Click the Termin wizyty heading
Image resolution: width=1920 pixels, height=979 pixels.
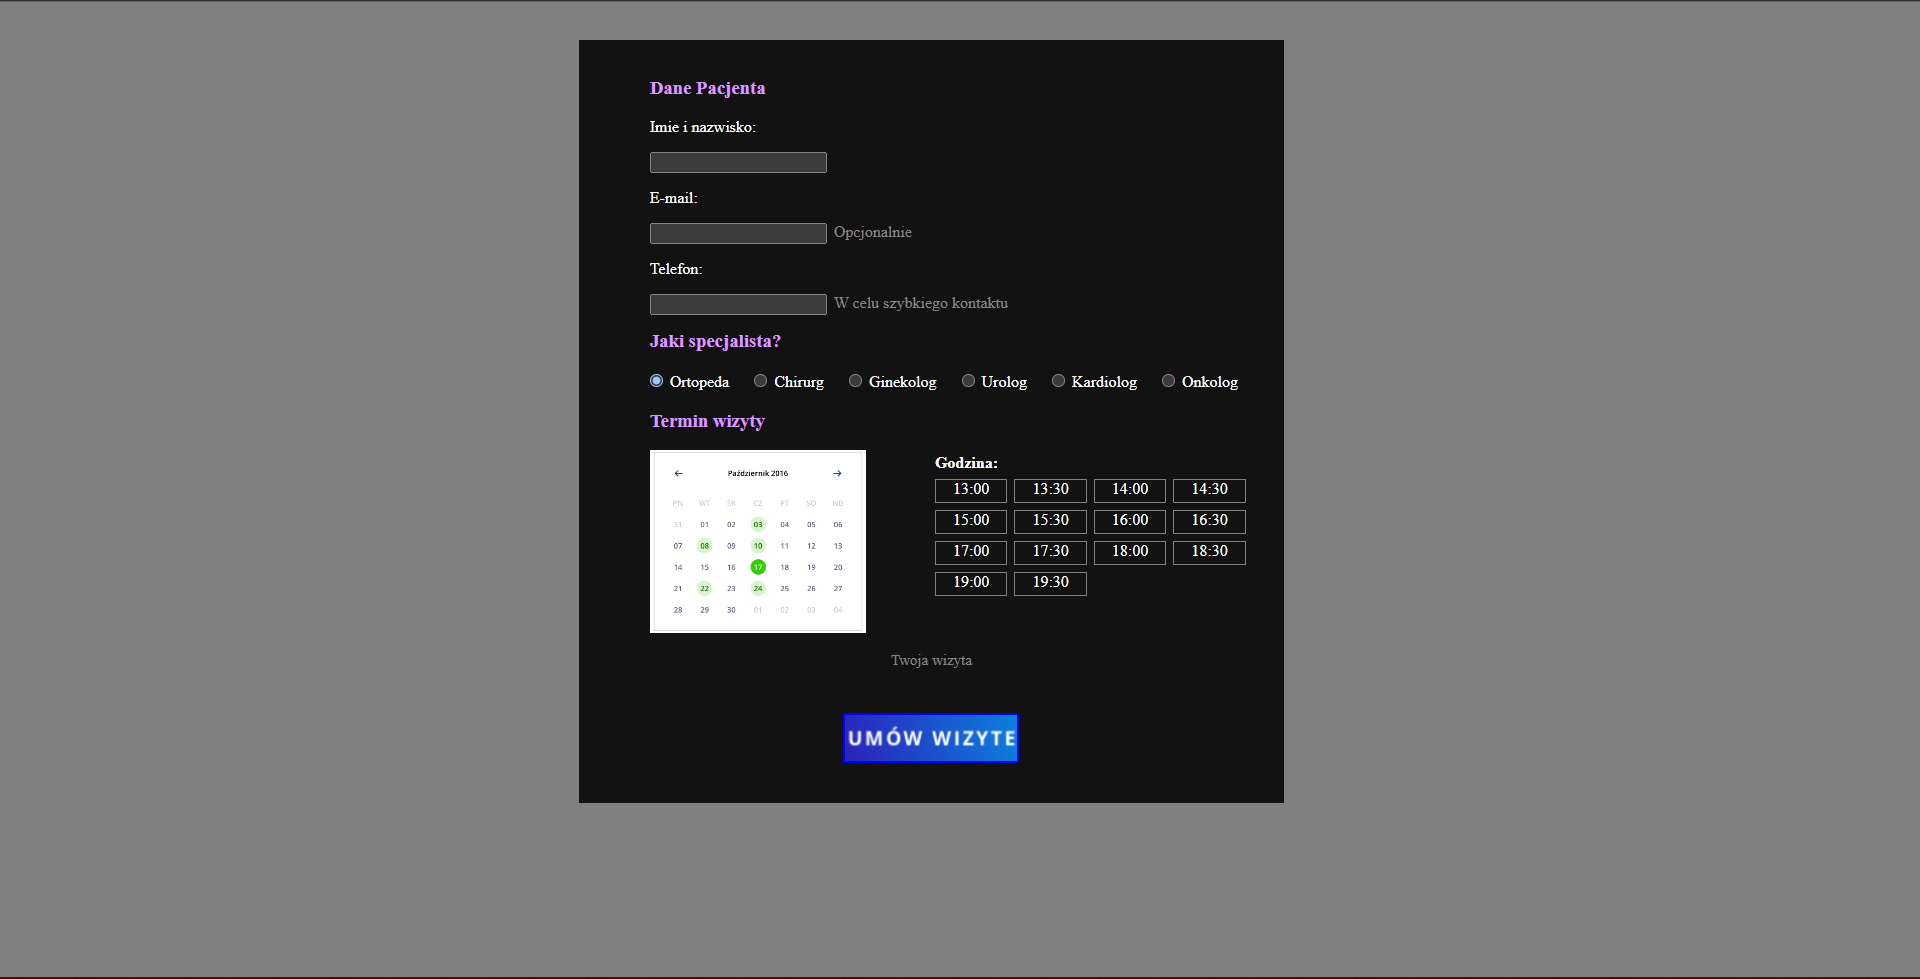click(707, 421)
